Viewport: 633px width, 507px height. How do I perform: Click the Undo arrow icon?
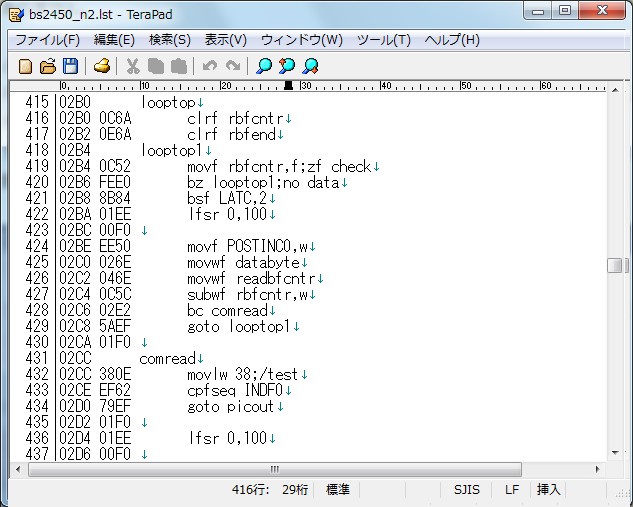pos(210,66)
